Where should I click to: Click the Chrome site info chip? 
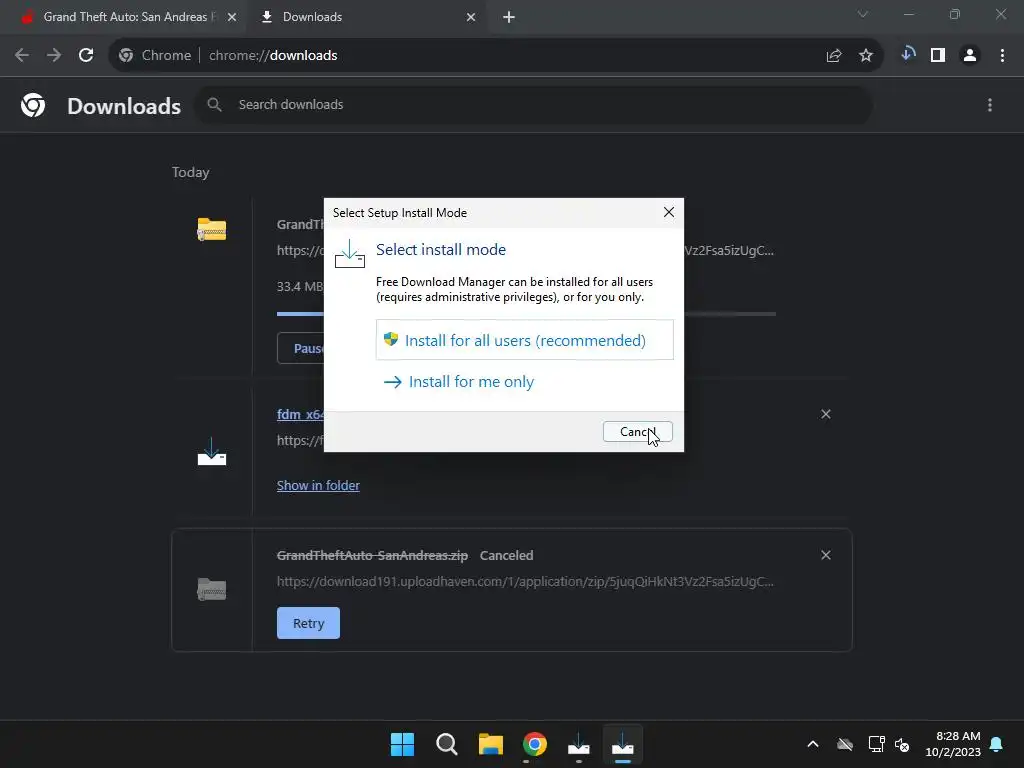click(x=155, y=56)
